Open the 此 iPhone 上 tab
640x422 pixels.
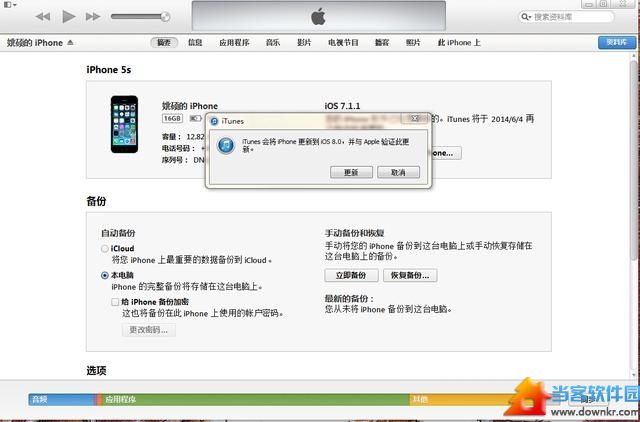click(459, 42)
